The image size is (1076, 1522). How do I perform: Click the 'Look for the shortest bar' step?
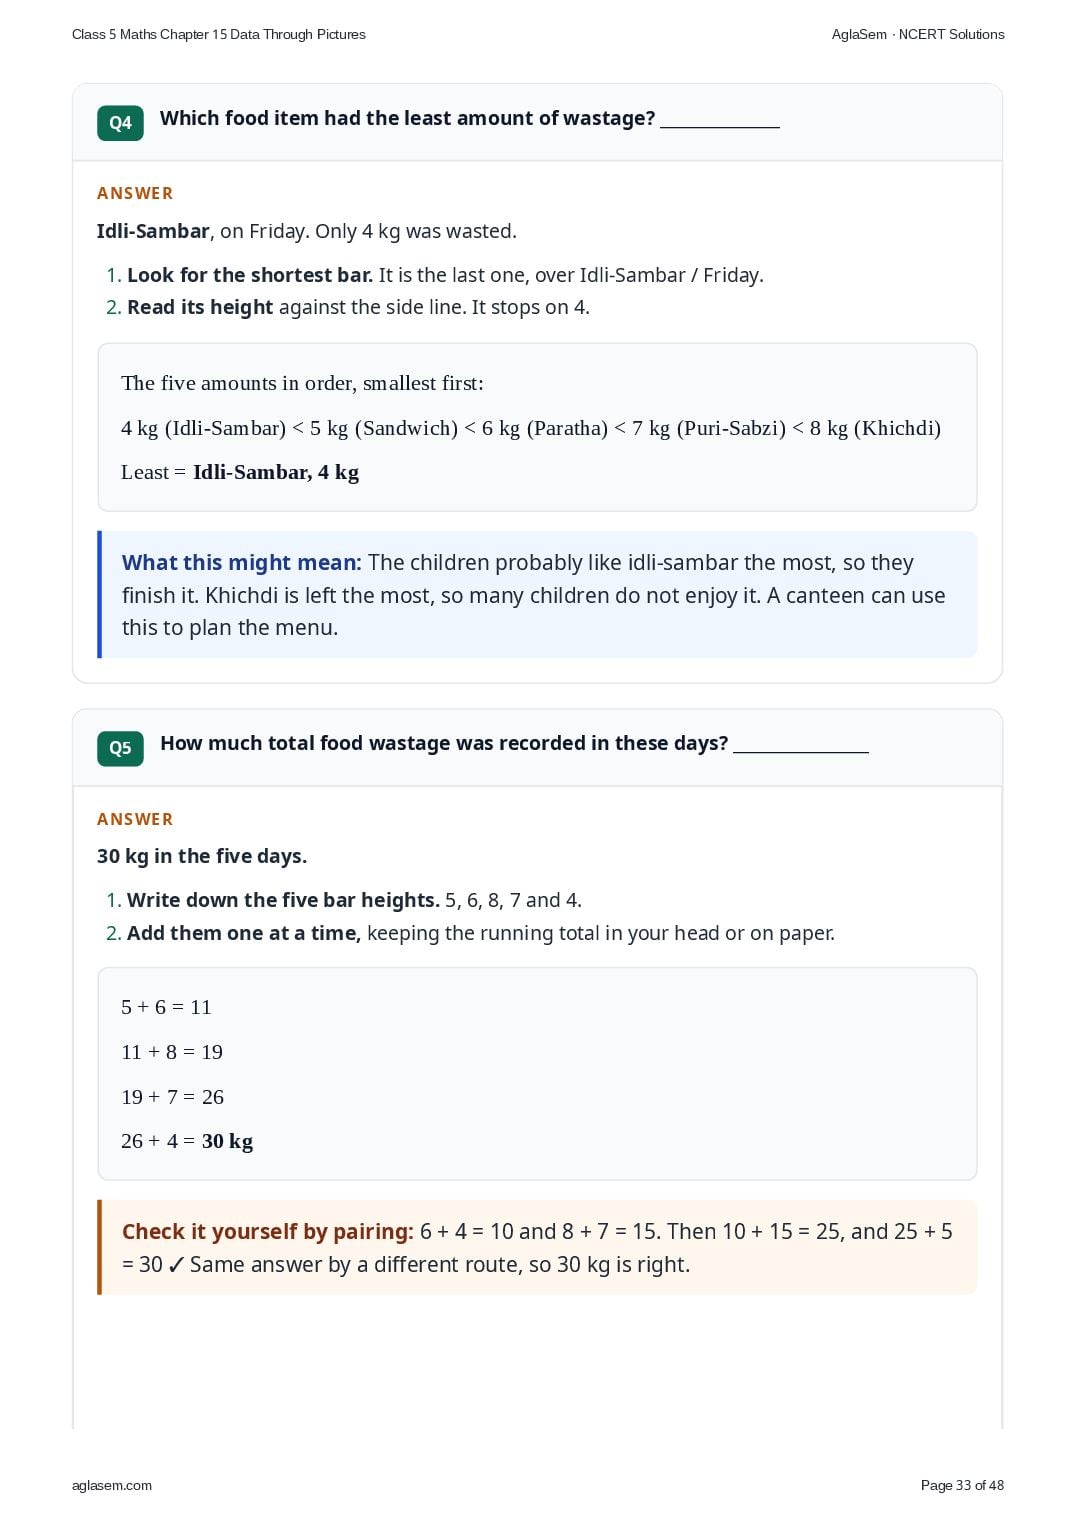point(445,275)
